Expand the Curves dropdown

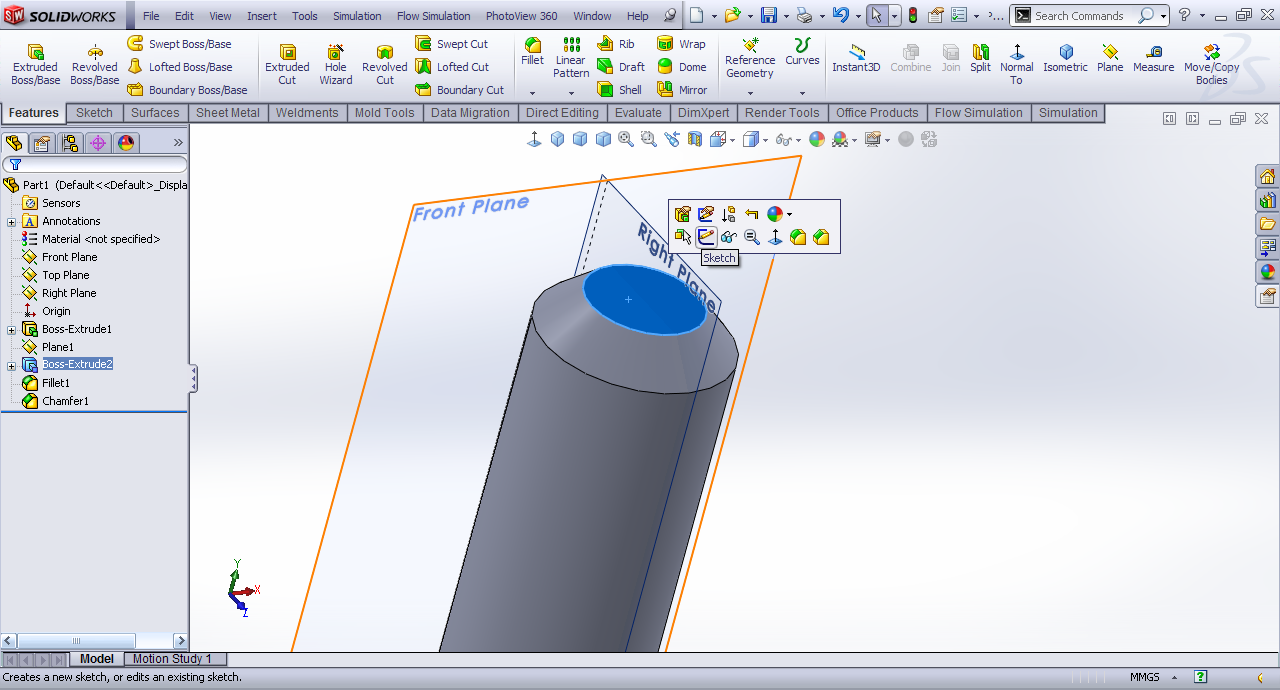[802, 93]
